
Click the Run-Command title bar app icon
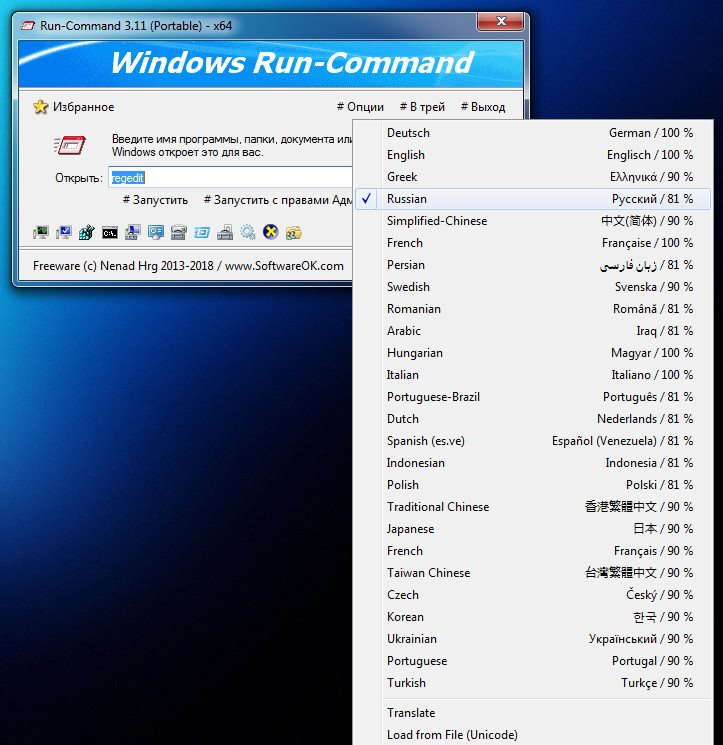[x=28, y=26]
